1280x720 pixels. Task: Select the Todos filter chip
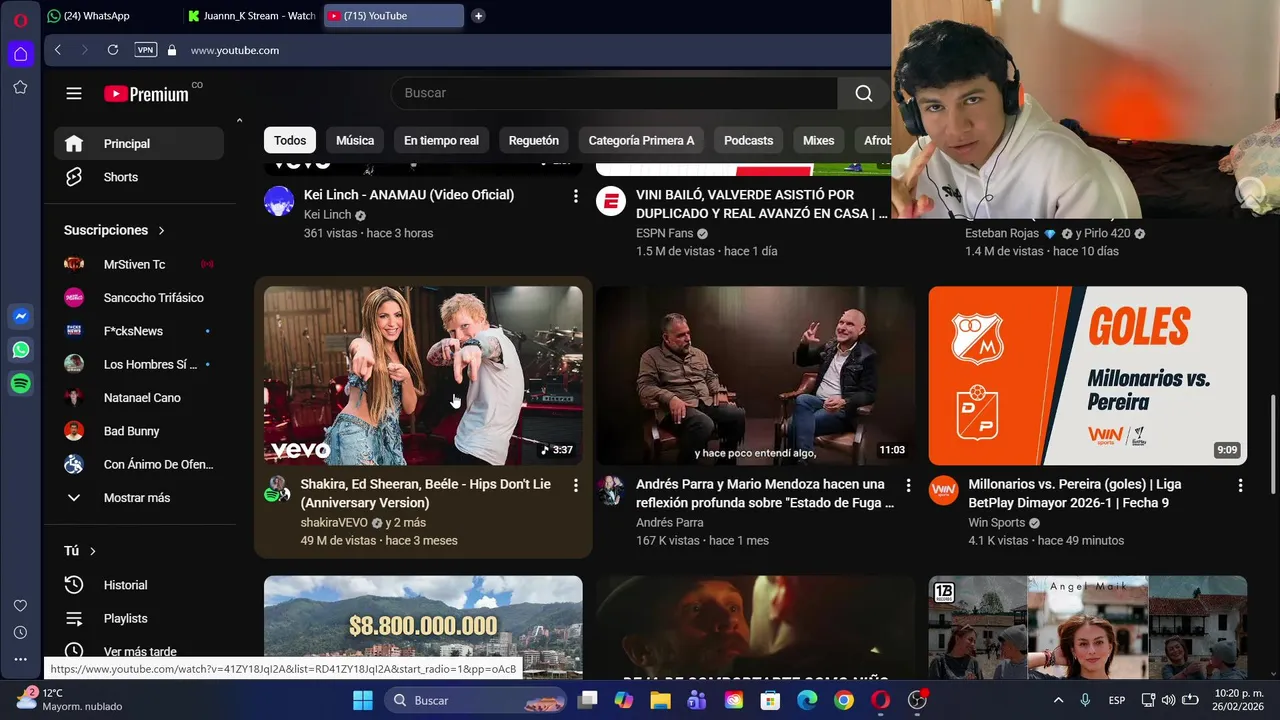[290, 141]
